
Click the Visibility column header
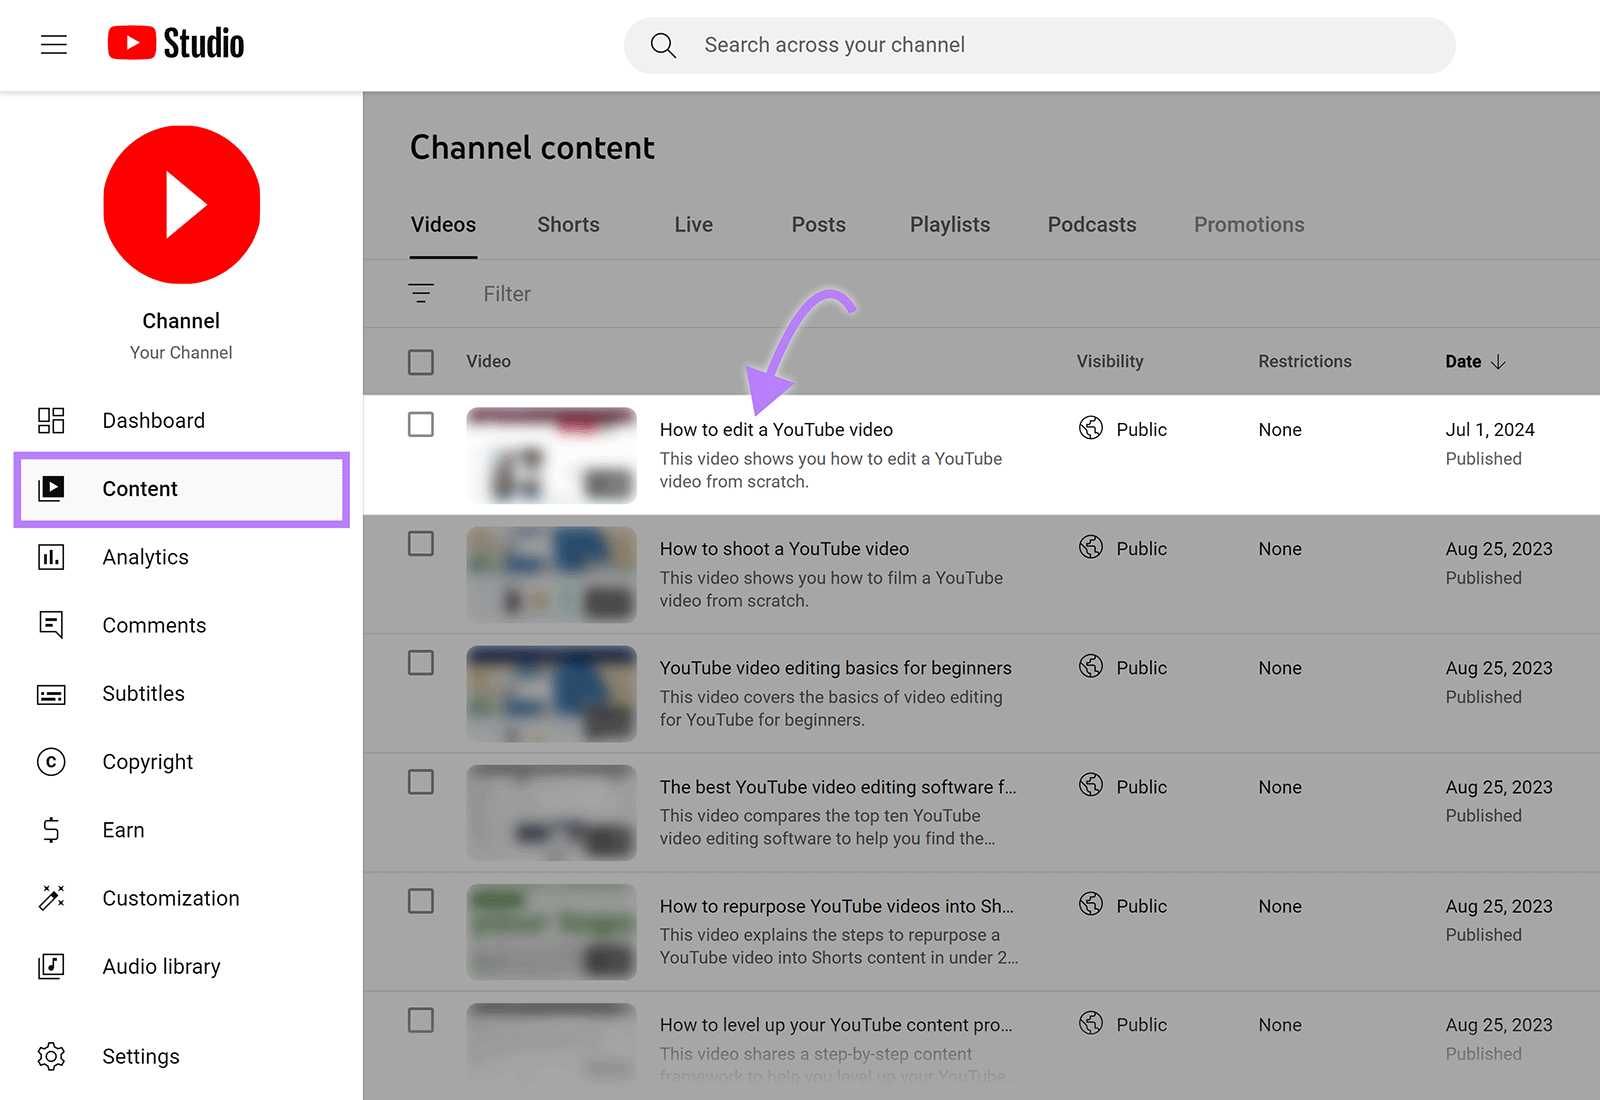pyautogui.click(x=1109, y=362)
